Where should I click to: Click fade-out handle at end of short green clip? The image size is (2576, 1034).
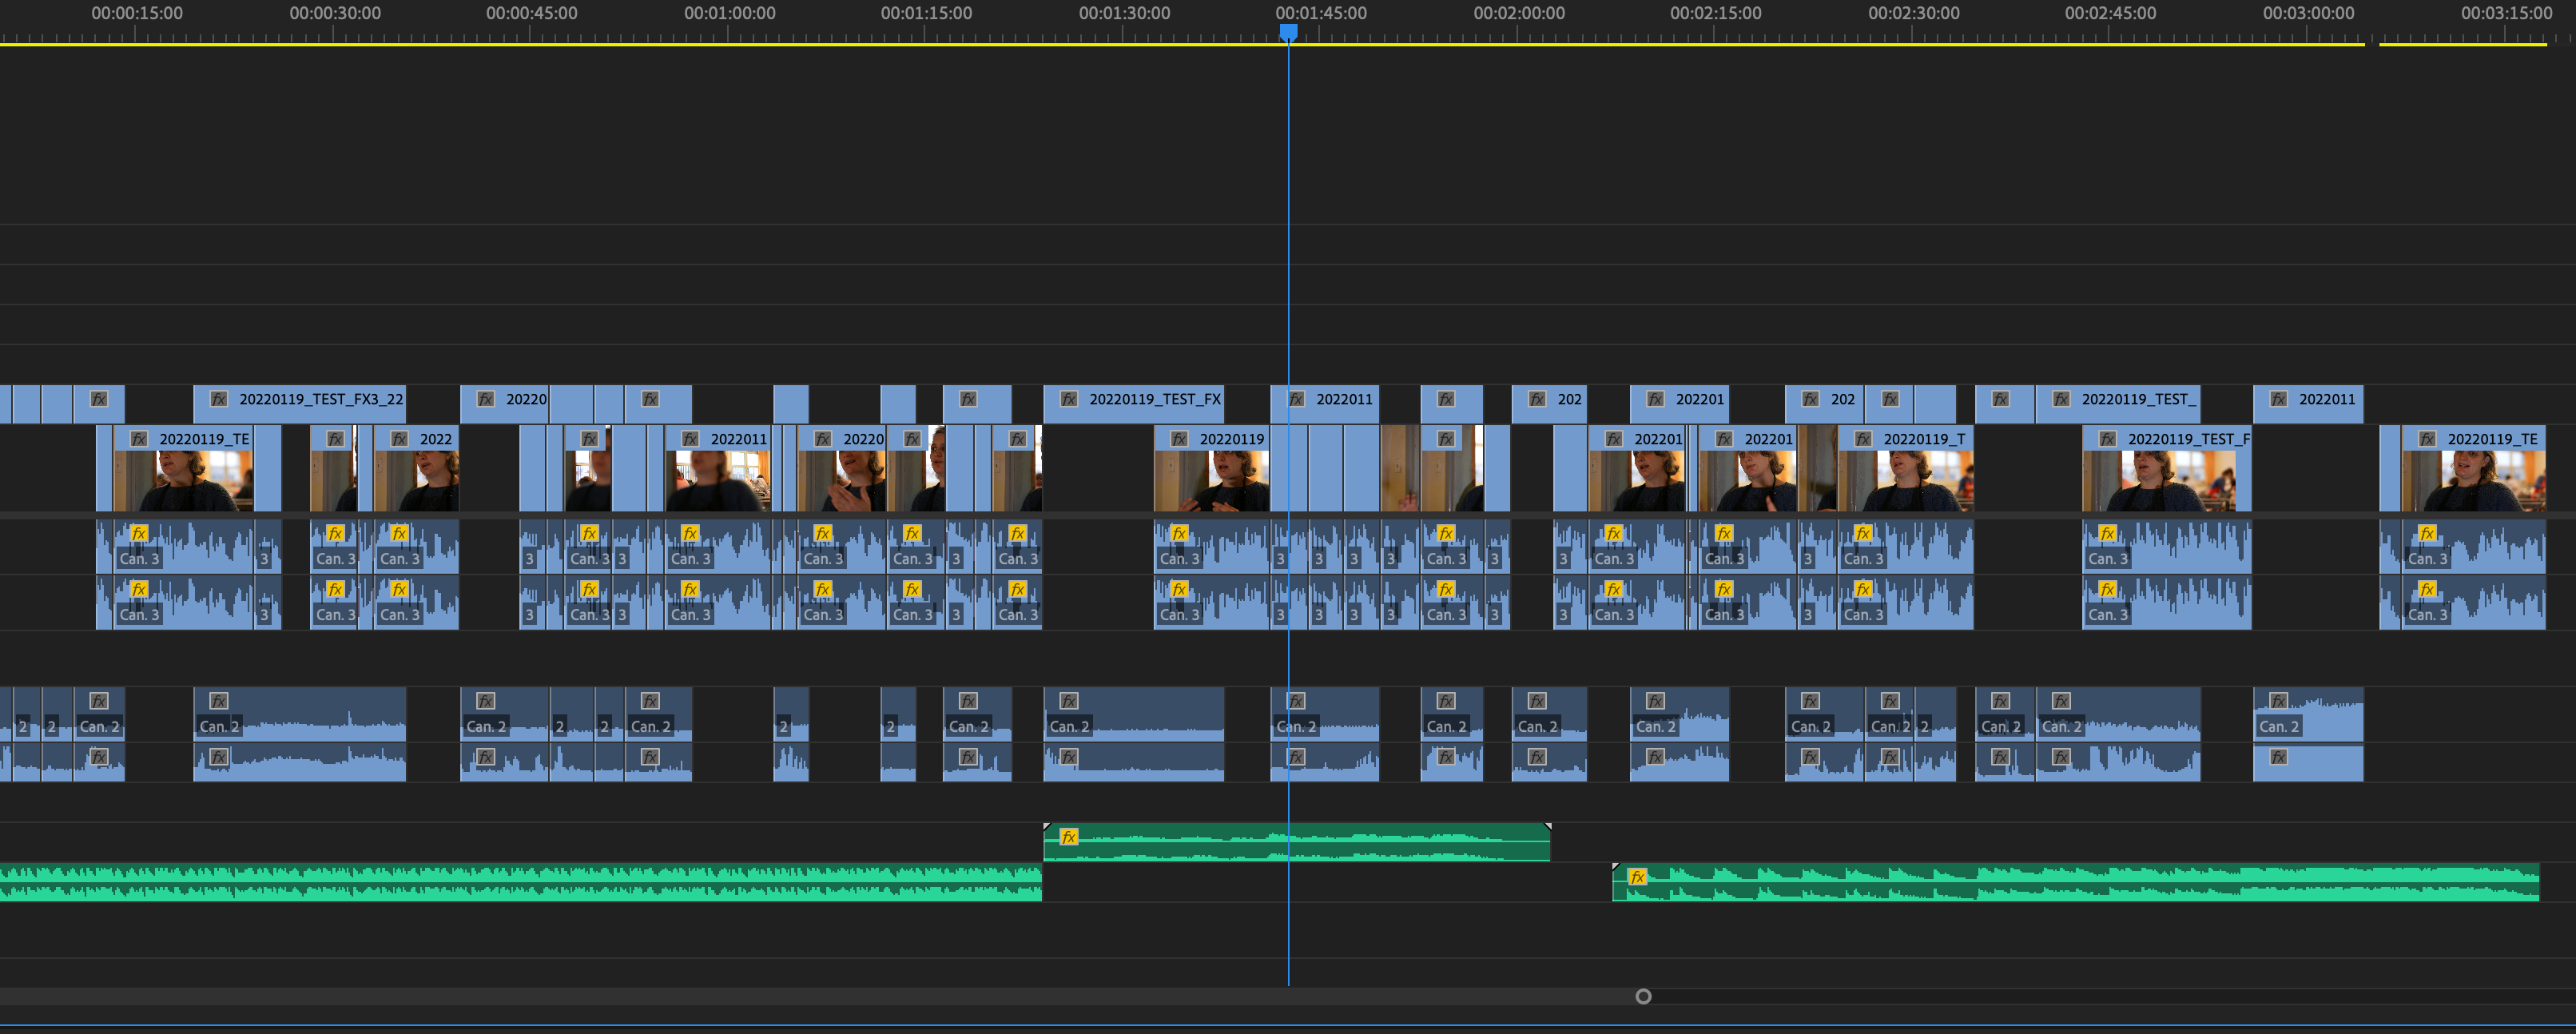1547,827
